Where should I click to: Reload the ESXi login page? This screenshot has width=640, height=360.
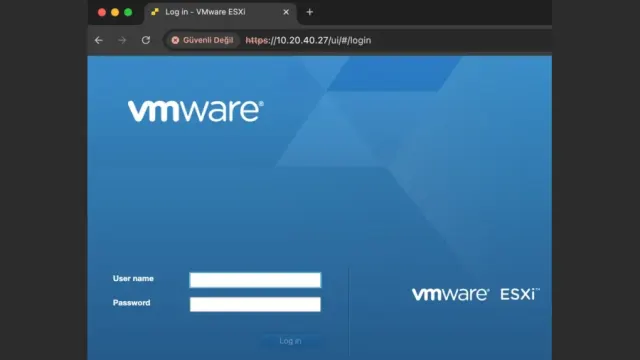(146, 40)
